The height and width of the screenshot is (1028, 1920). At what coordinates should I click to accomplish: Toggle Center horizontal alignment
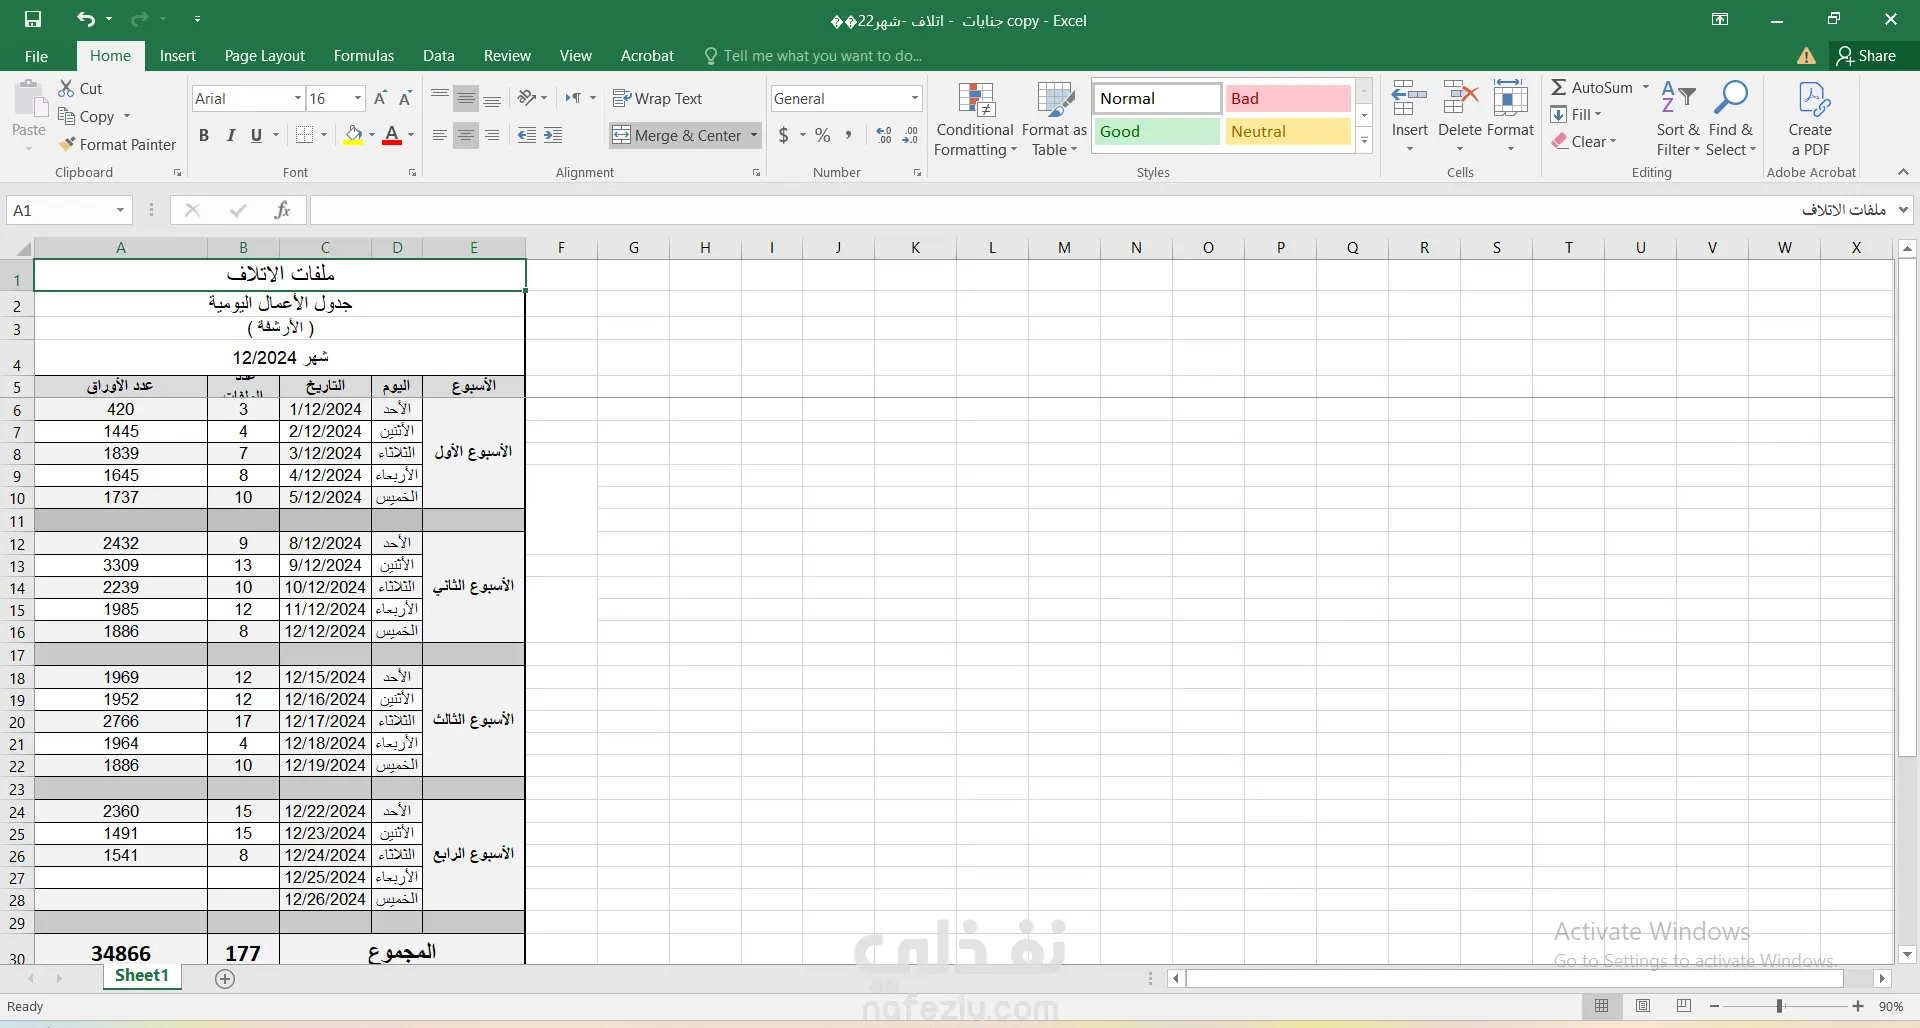[x=466, y=135]
